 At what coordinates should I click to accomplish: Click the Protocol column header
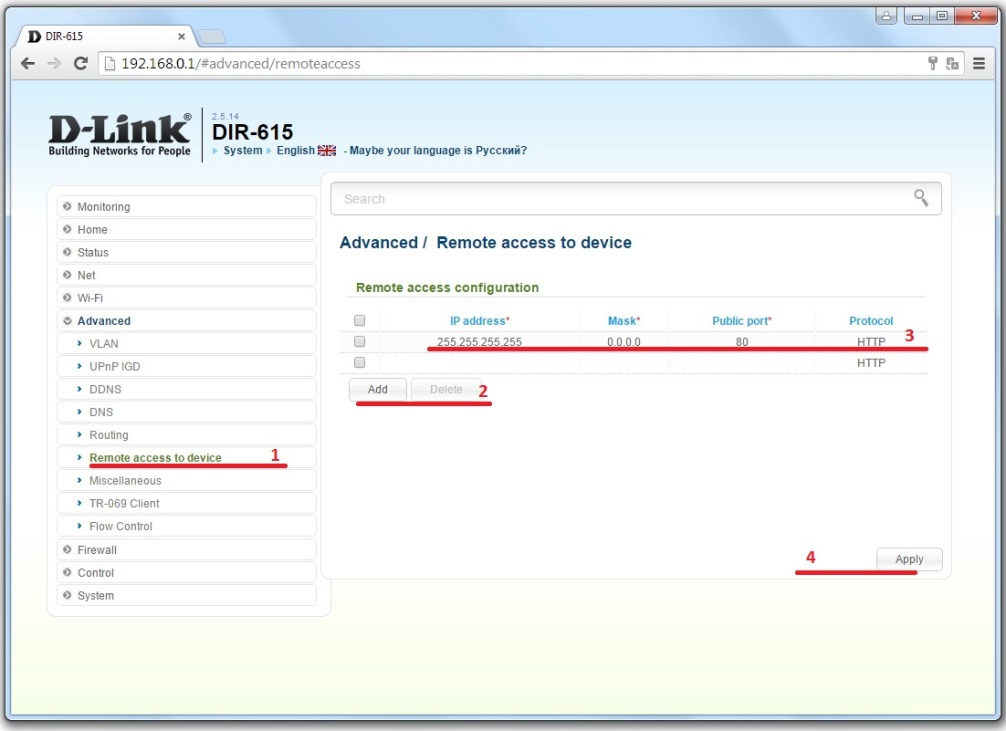(x=871, y=321)
